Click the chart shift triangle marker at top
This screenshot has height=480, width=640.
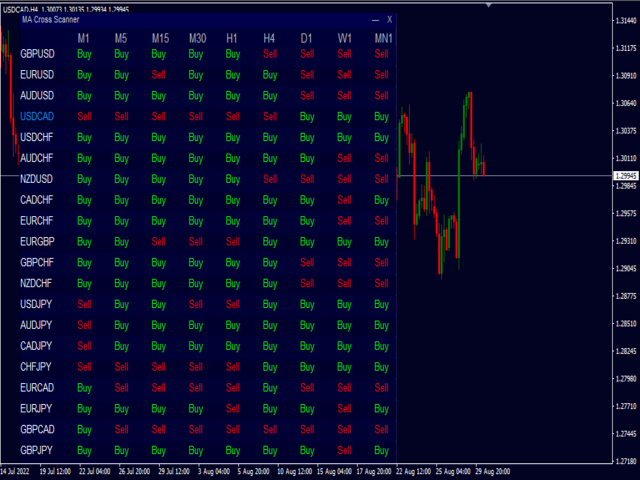tap(489, 5)
